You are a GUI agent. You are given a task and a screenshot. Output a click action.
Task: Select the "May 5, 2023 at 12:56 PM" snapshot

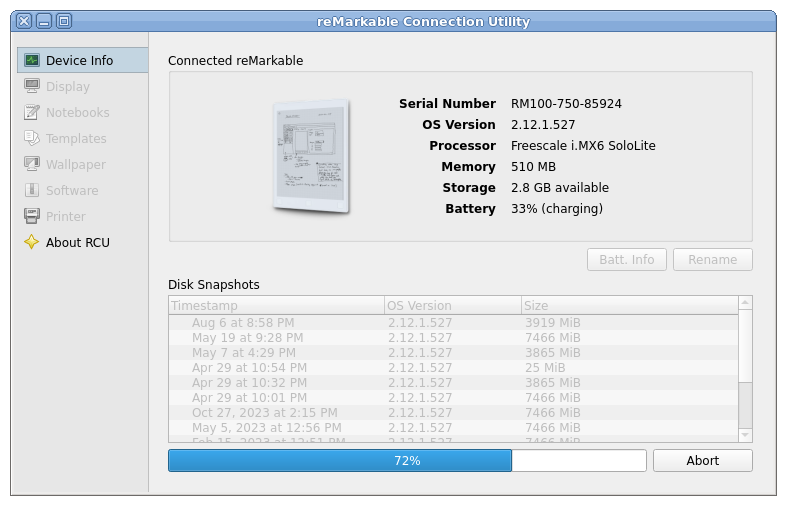(454, 428)
